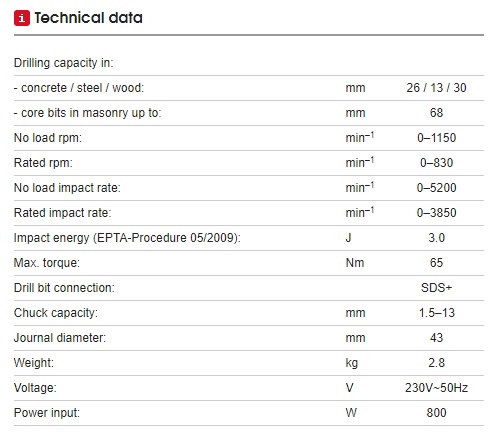Click the Voltage value 230V~50Hz
The height and width of the screenshot is (434, 491).
(436, 388)
